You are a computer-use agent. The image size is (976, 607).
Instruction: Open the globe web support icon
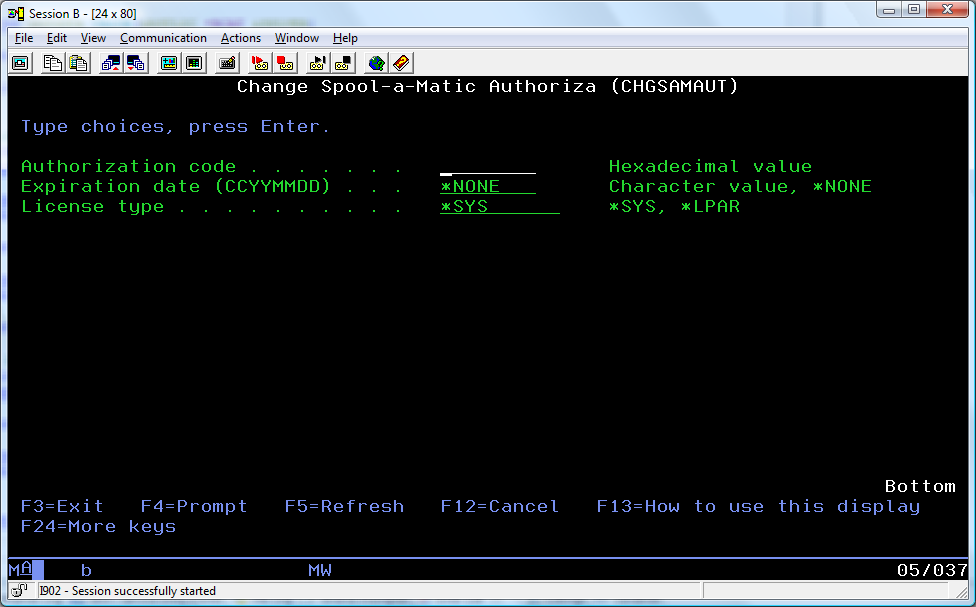pyautogui.click(x=376, y=63)
